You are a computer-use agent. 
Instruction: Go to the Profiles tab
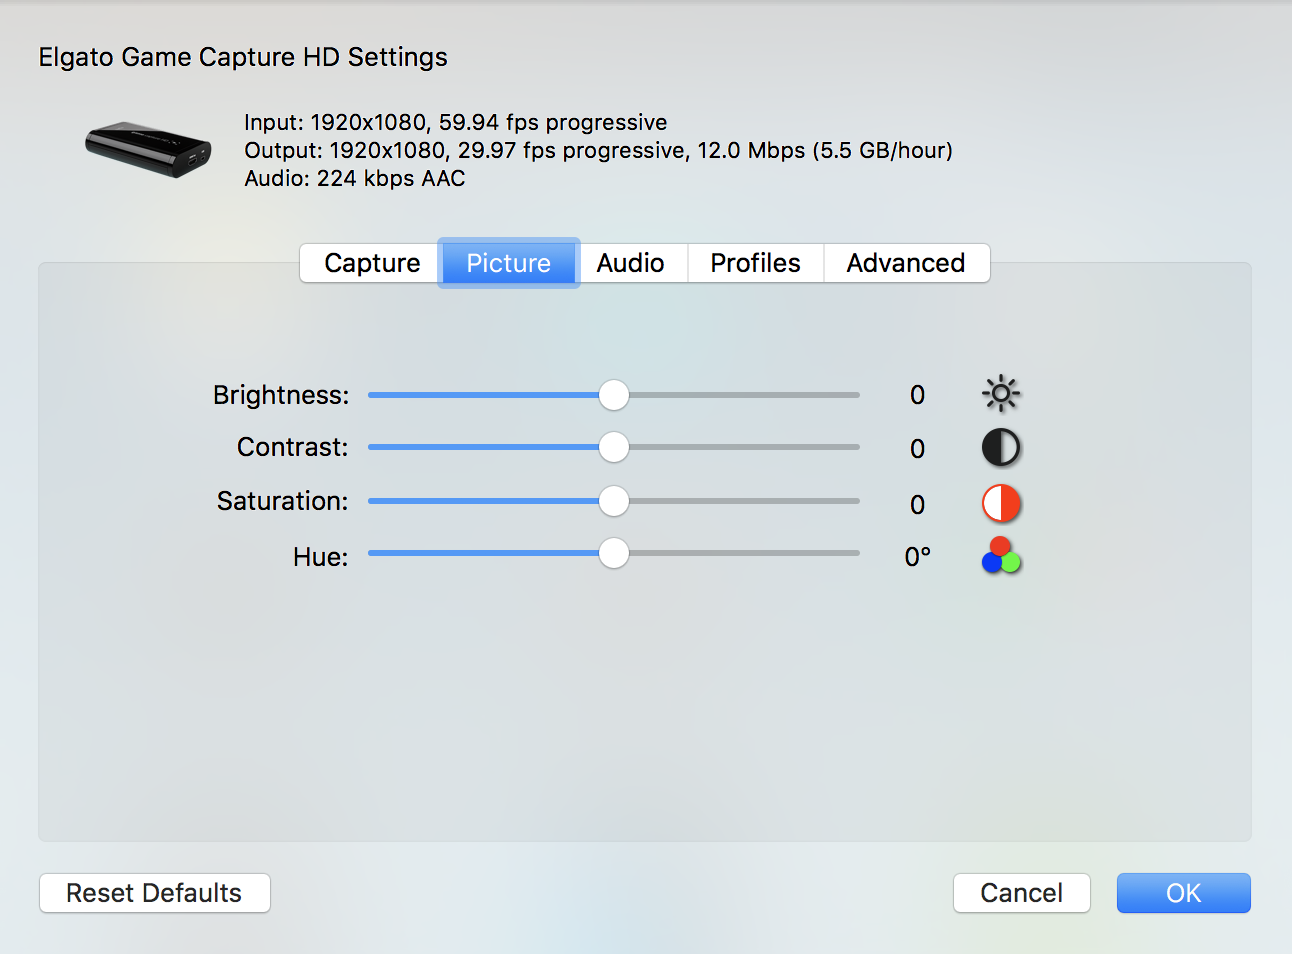(755, 263)
